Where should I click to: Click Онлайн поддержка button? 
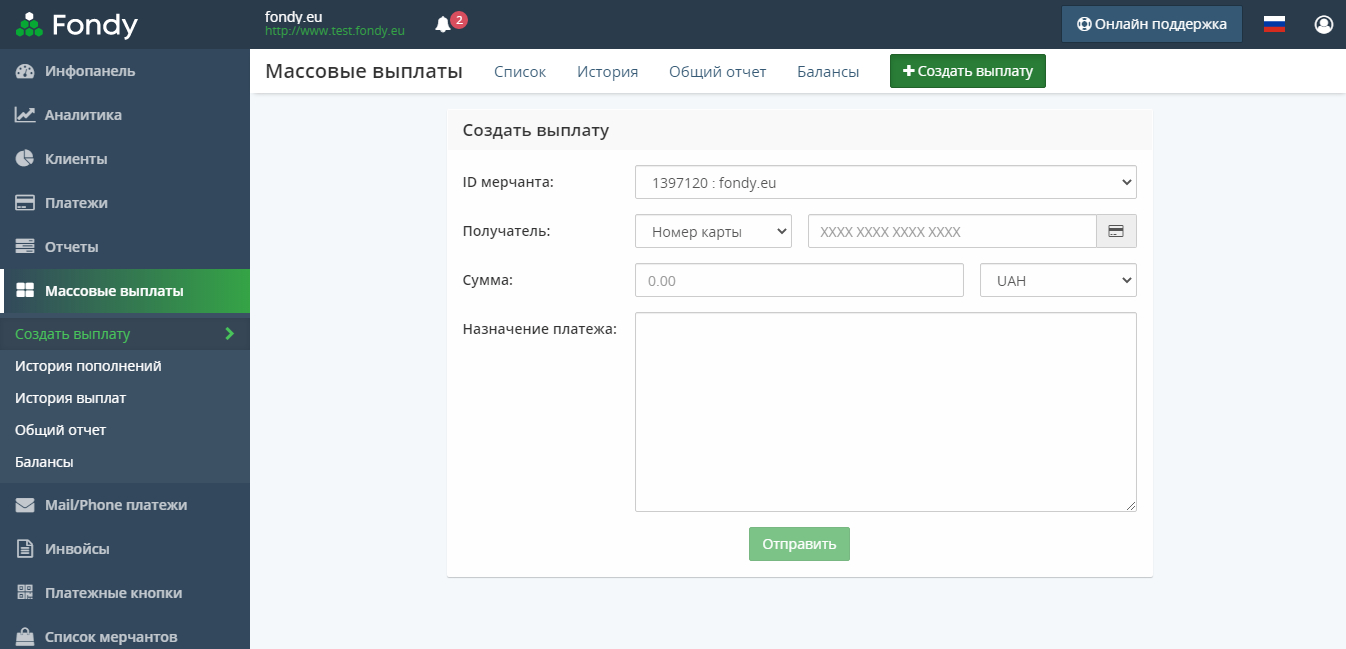point(1152,24)
